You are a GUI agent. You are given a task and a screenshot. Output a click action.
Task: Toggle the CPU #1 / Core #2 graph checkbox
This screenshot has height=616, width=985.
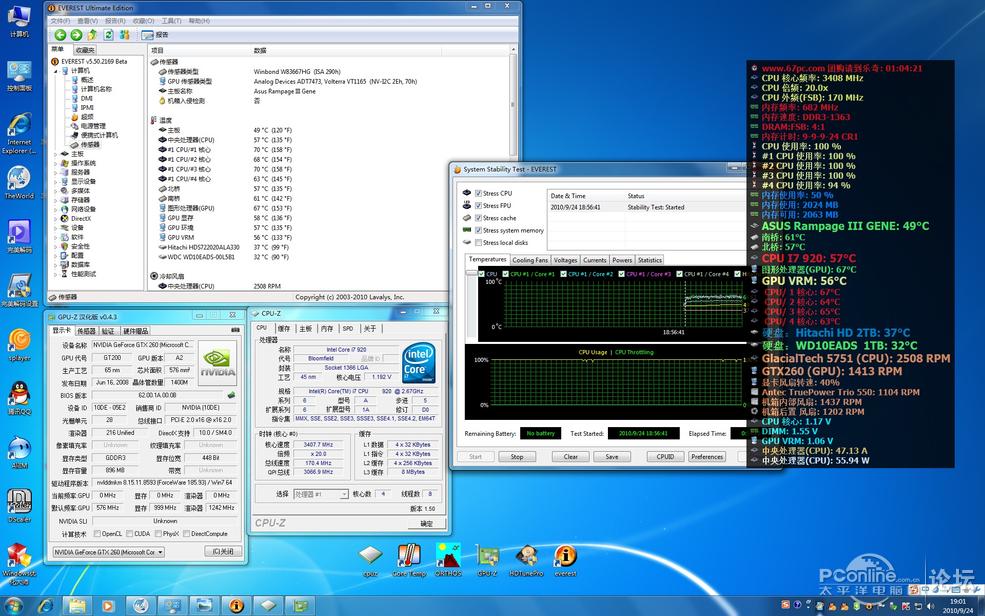point(563,274)
